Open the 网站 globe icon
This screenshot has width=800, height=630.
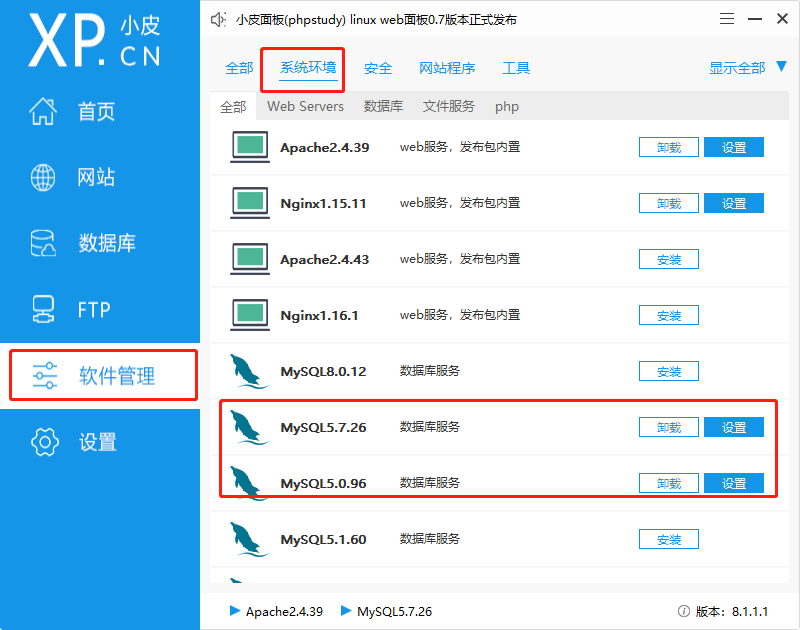click(43, 178)
